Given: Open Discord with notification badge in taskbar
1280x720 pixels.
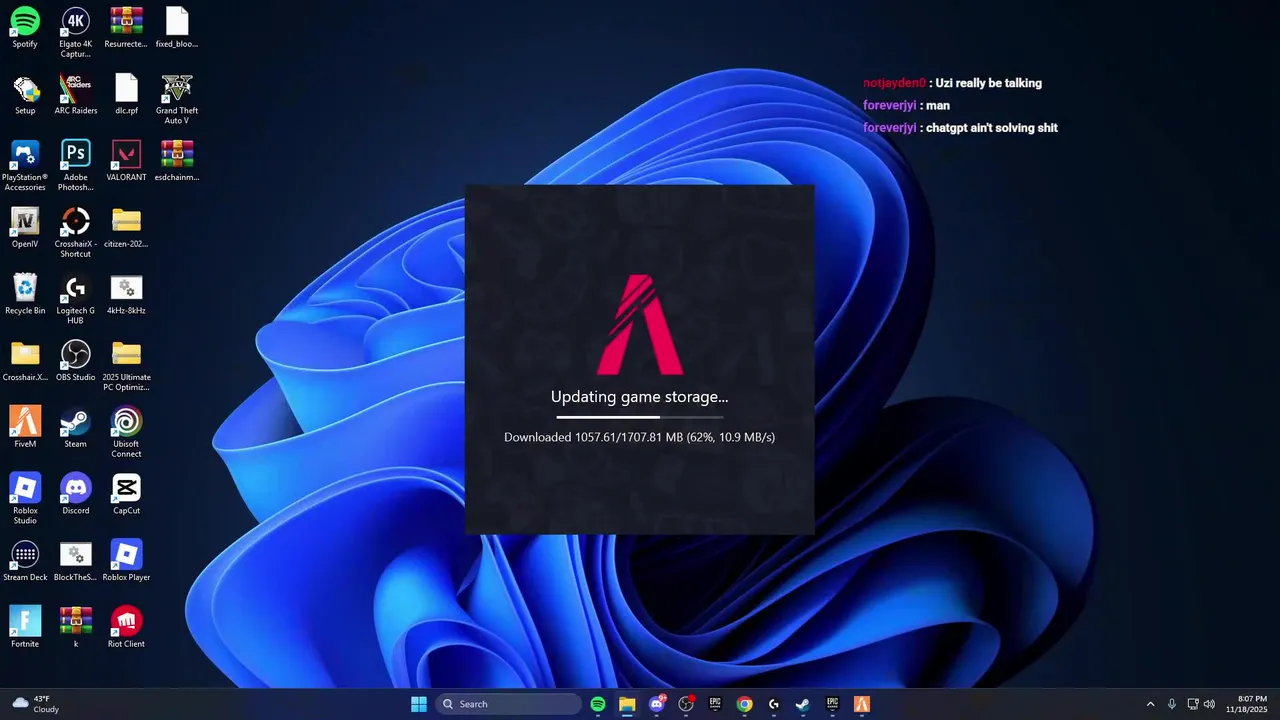Looking at the screenshot, I should (x=657, y=704).
